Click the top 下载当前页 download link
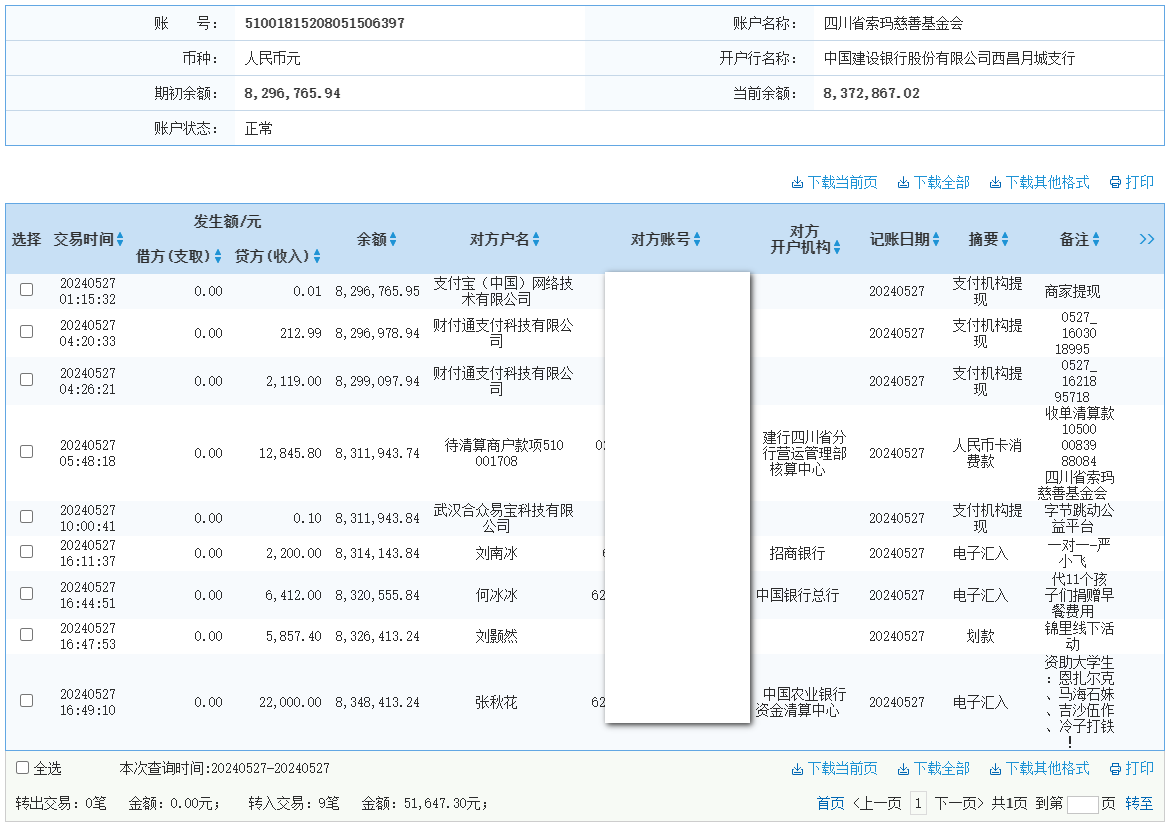The width and height of the screenshot is (1166, 824). coord(834,182)
